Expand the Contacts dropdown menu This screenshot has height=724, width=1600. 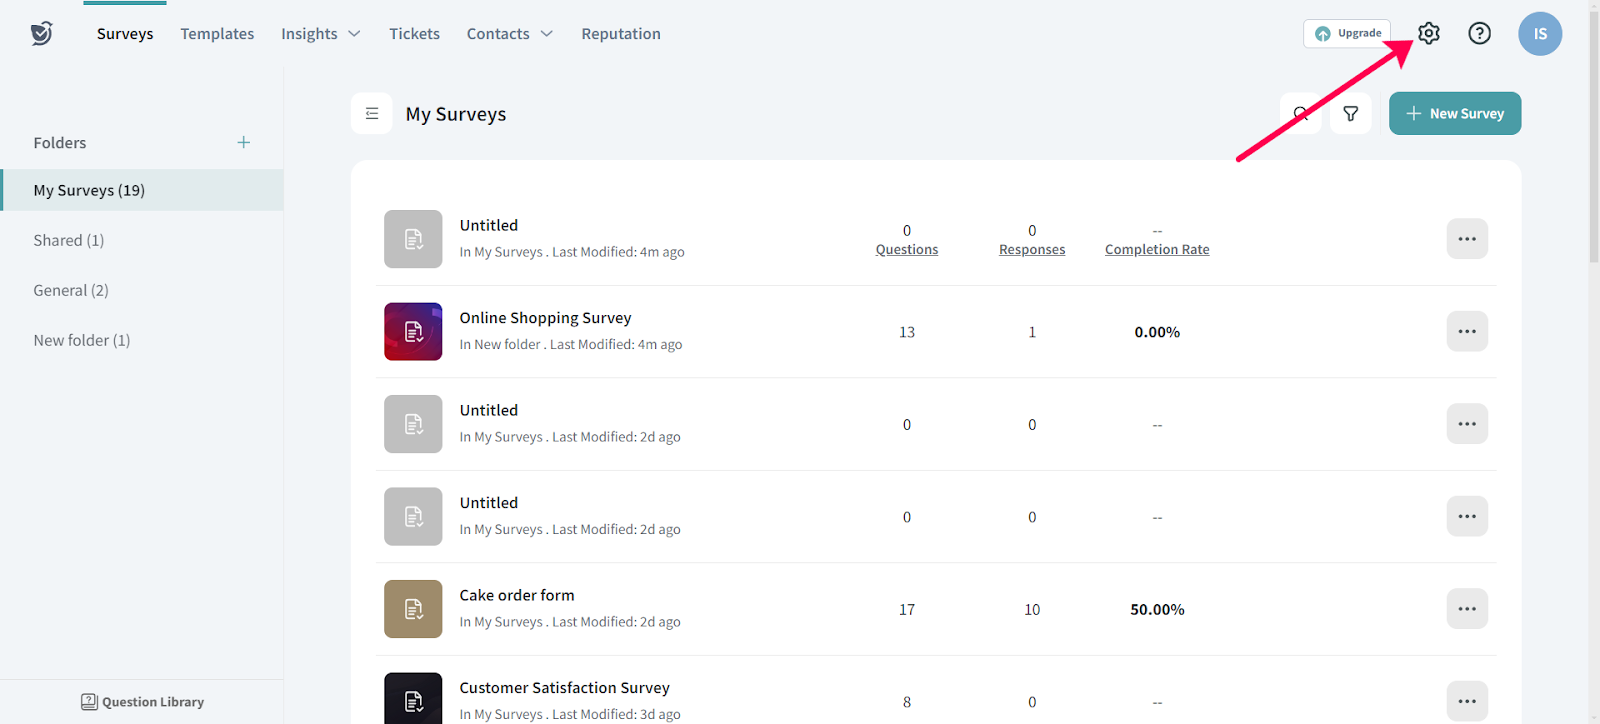509,34
